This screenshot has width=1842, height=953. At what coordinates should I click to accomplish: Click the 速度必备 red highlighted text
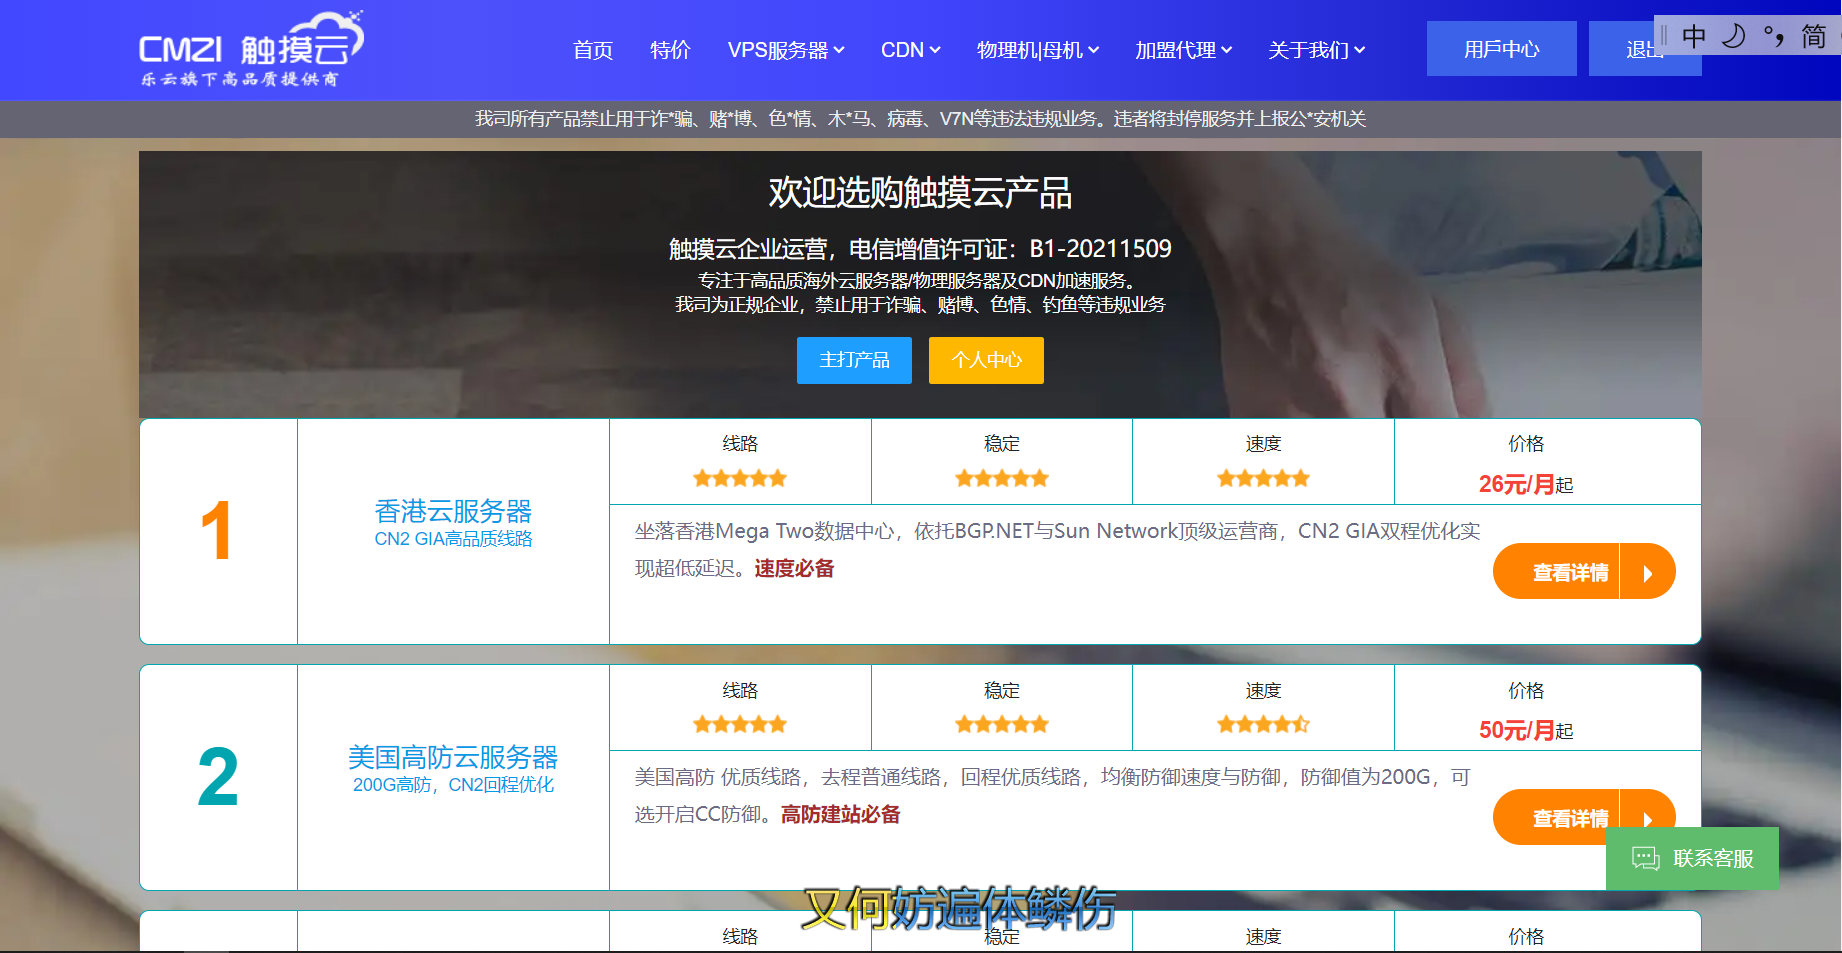[x=794, y=568]
